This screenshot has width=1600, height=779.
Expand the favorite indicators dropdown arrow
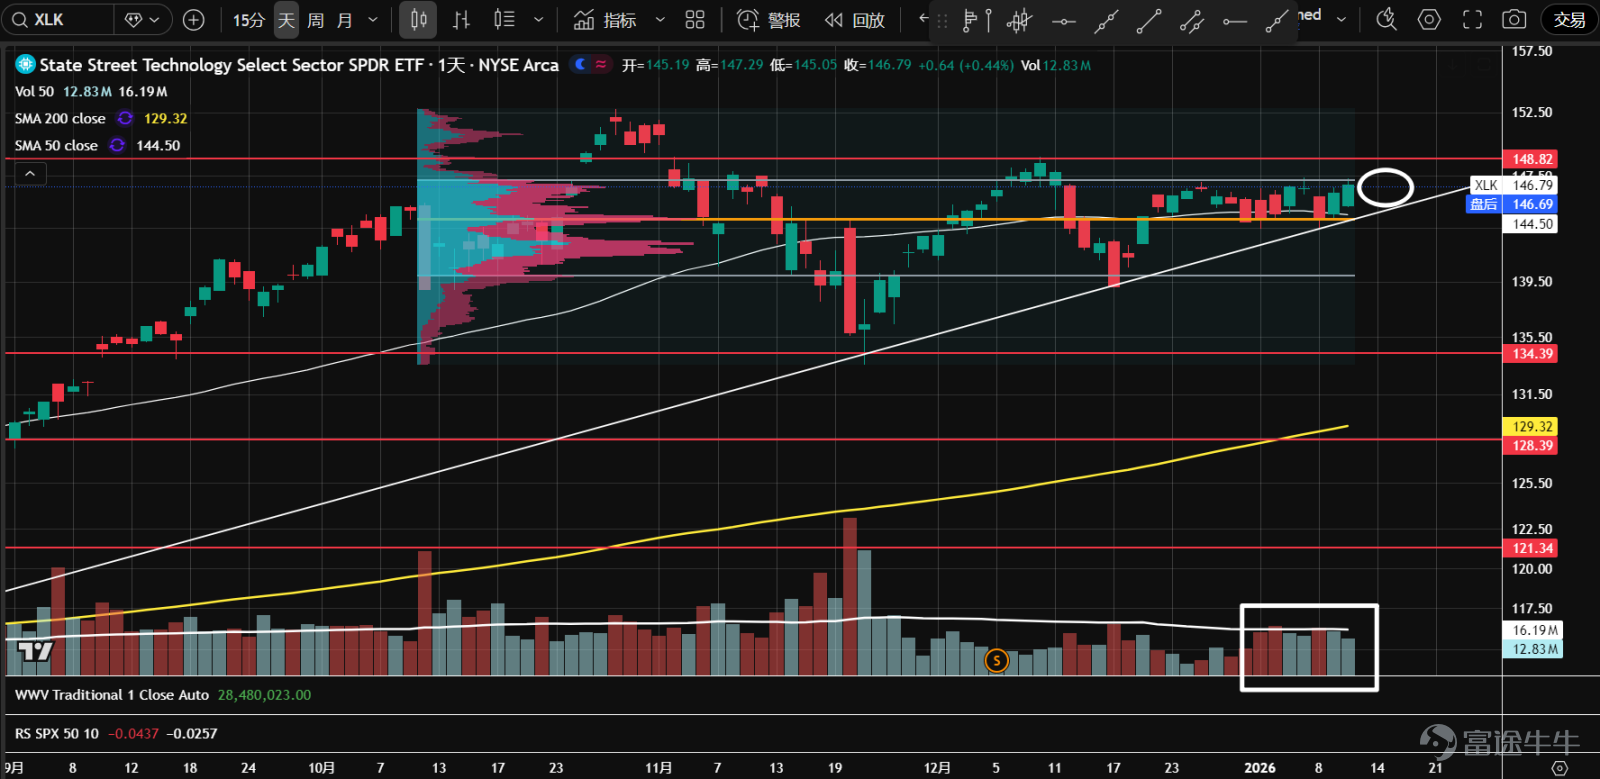[660, 20]
